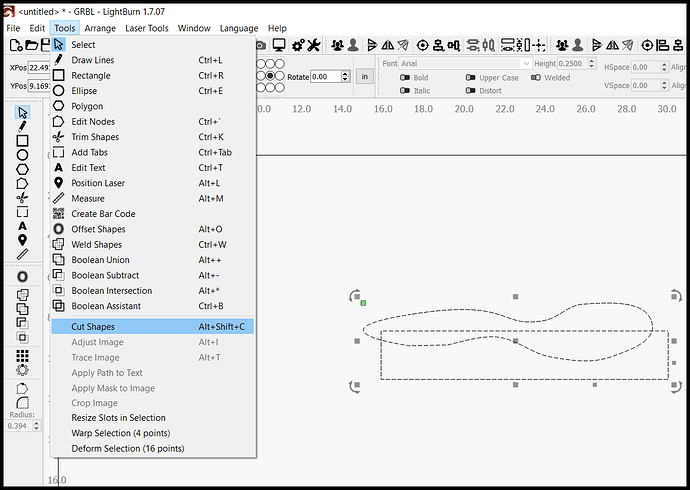
Task: Click the Rotate value input field
Action: (326, 77)
